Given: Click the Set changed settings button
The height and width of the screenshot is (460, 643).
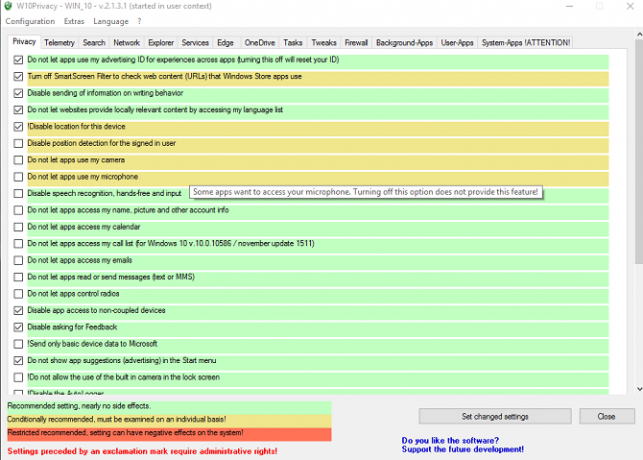Looking at the screenshot, I should [495, 417].
